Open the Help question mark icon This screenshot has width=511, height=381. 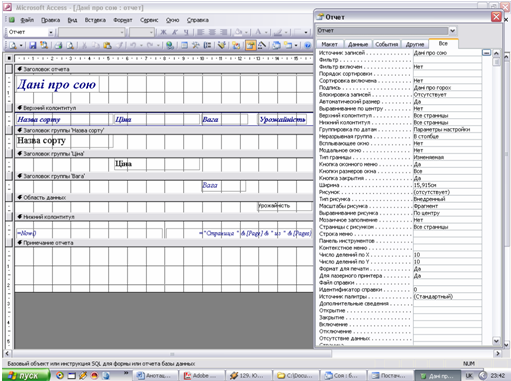pos(308,45)
